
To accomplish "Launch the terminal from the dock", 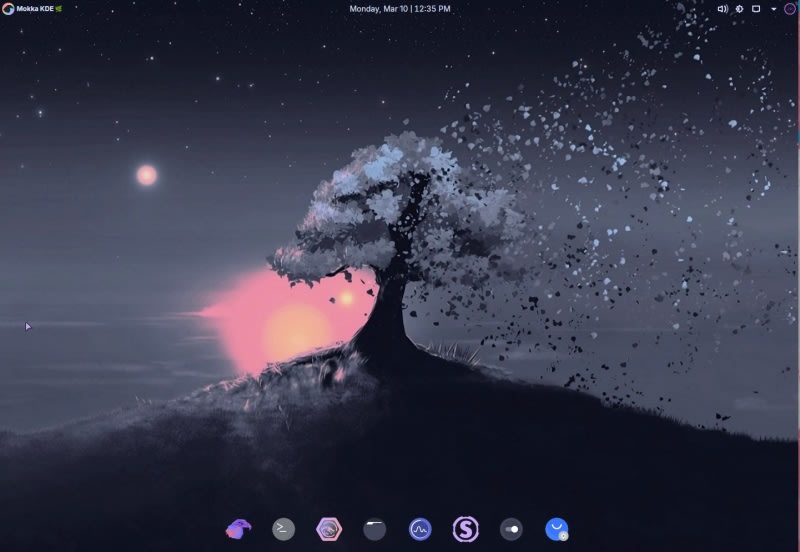I will [283, 529].
